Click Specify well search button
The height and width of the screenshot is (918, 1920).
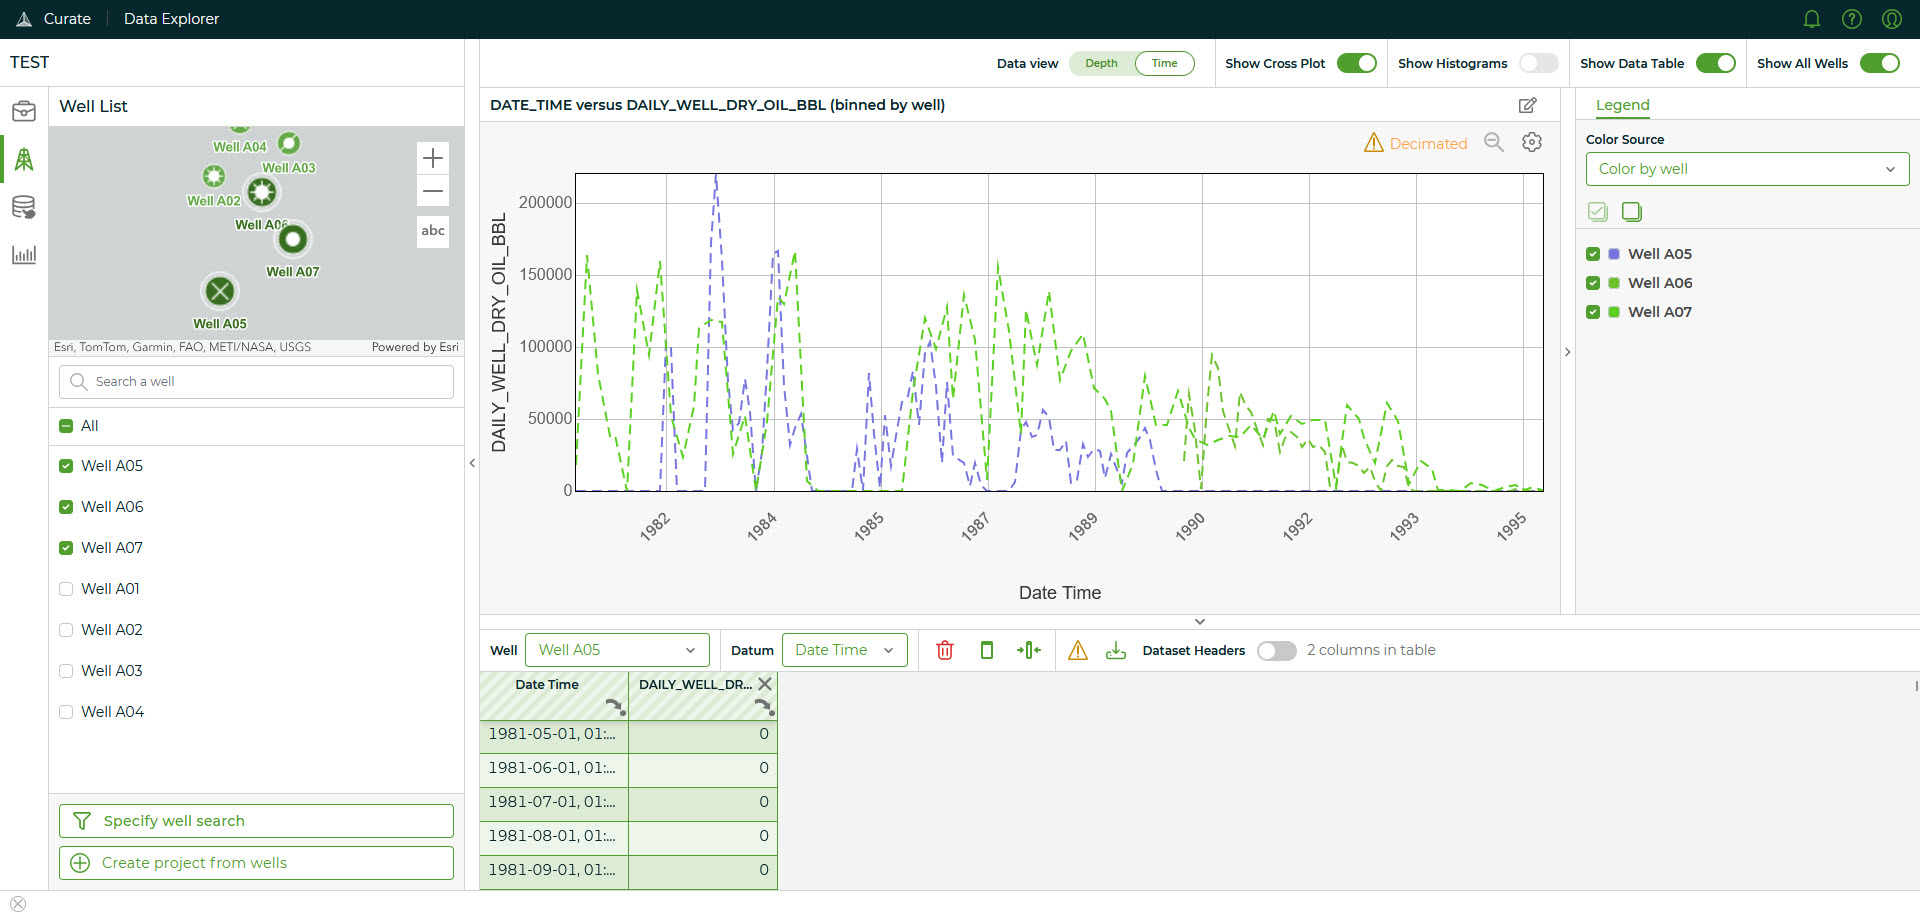pyautogui.click(x=256, y=821)
